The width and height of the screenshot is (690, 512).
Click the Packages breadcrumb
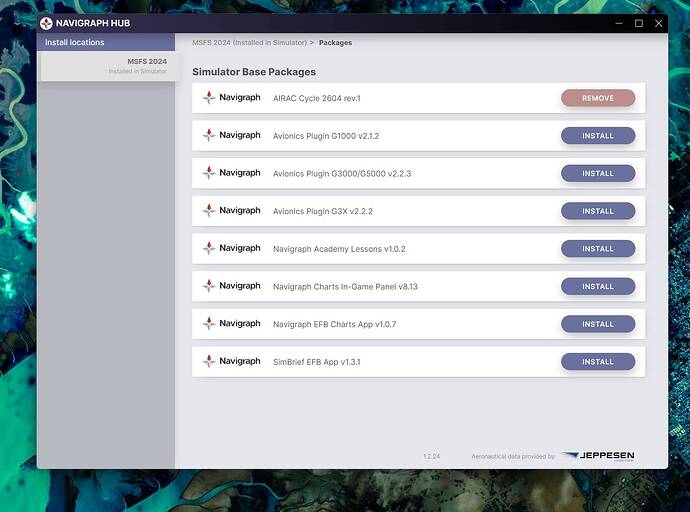pyautogui.click(x=335, y=43)
